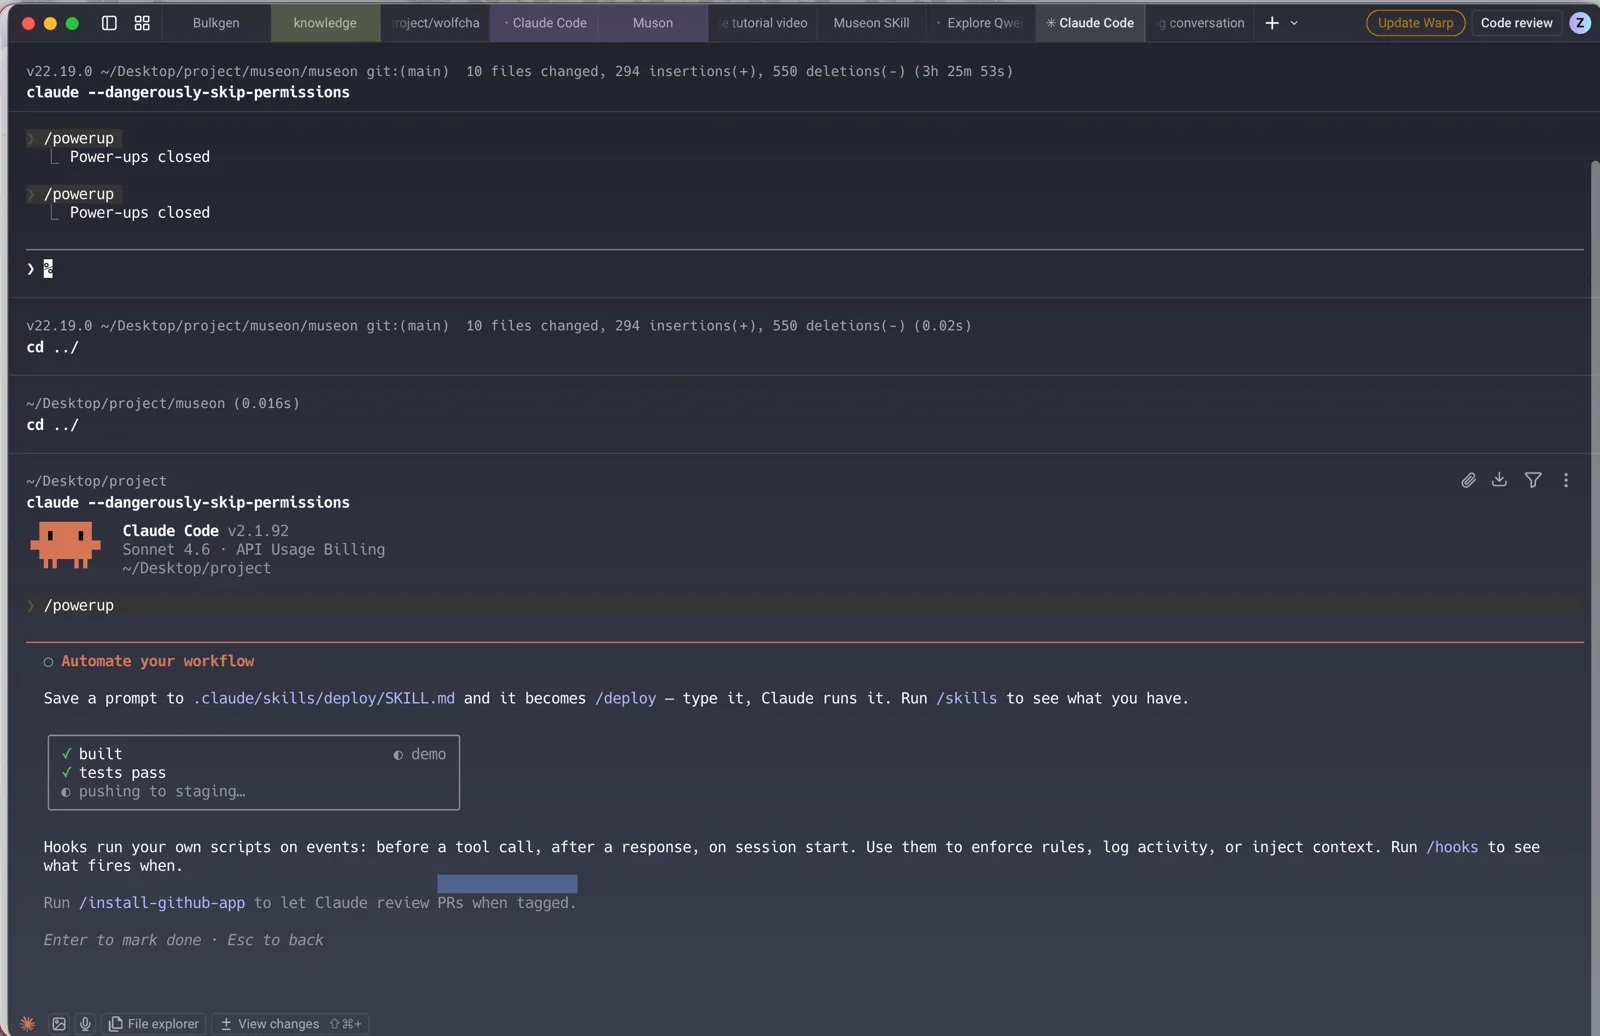Switch to the knowledge tab

click(x=325, y=23)
